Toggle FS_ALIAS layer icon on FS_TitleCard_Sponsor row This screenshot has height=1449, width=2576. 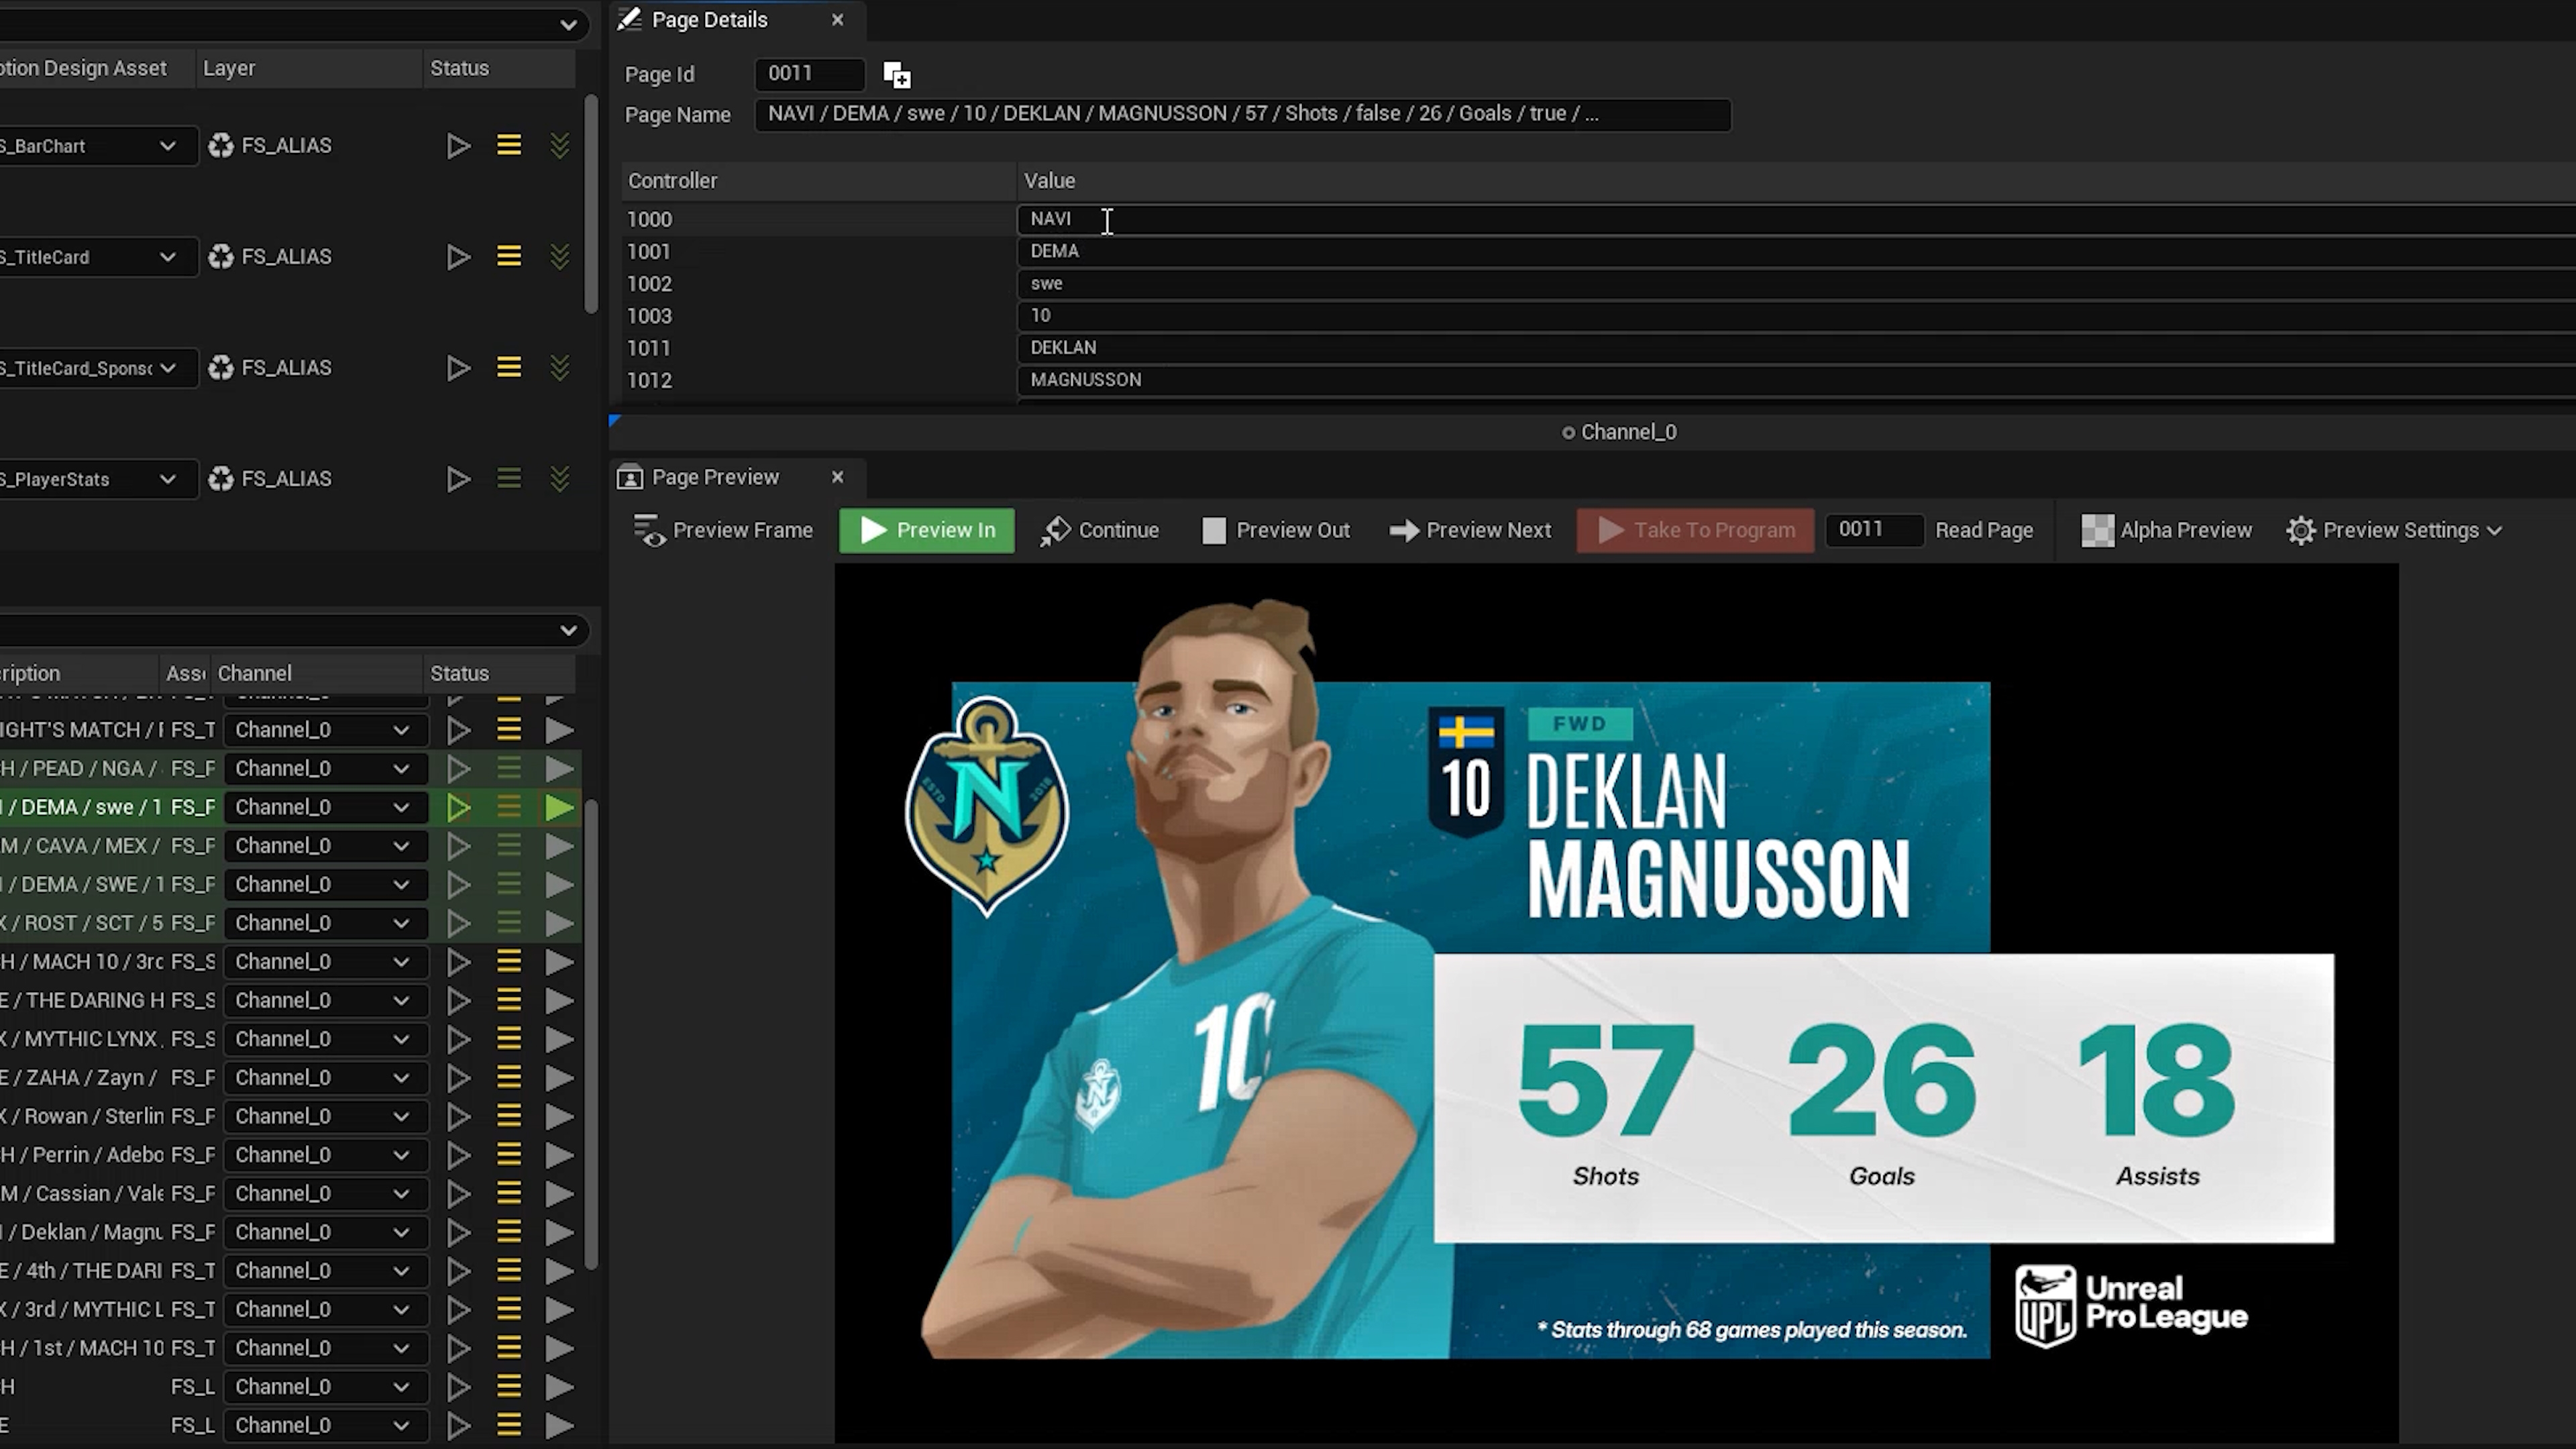tap(221, 368)
